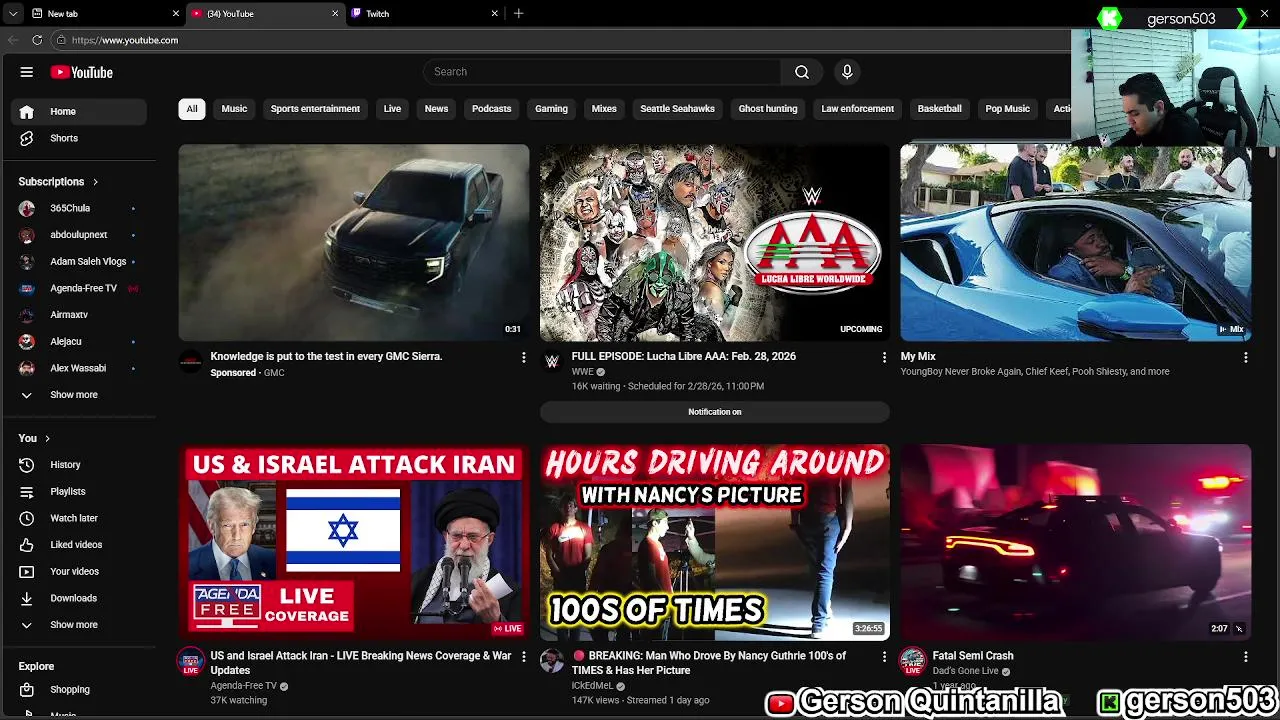This screenshot has height=720, width=1280.
Task: Select Seattle Seahawks filter chip
Action: tap(677, 109)
